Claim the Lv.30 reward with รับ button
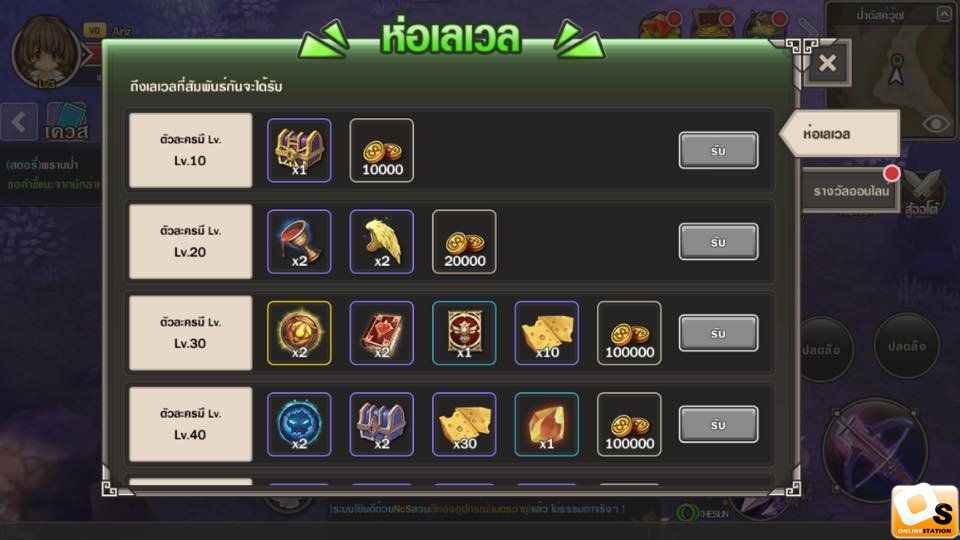 click(x=718, y=333)
